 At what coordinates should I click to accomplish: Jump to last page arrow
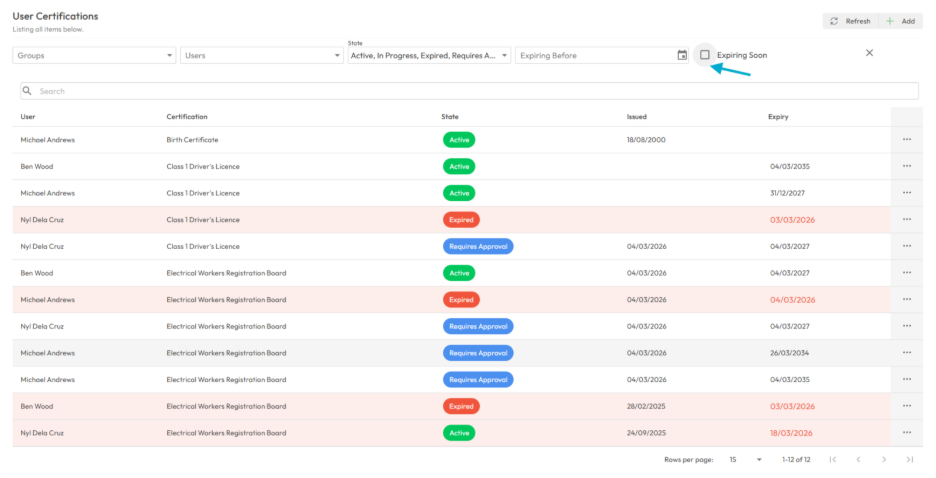909,459
